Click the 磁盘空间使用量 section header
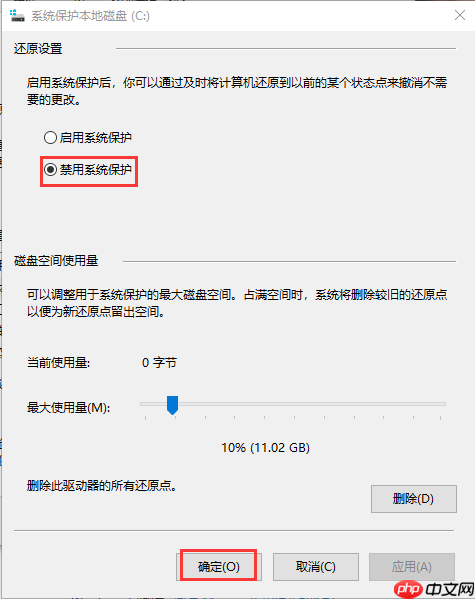 [56, 261]
